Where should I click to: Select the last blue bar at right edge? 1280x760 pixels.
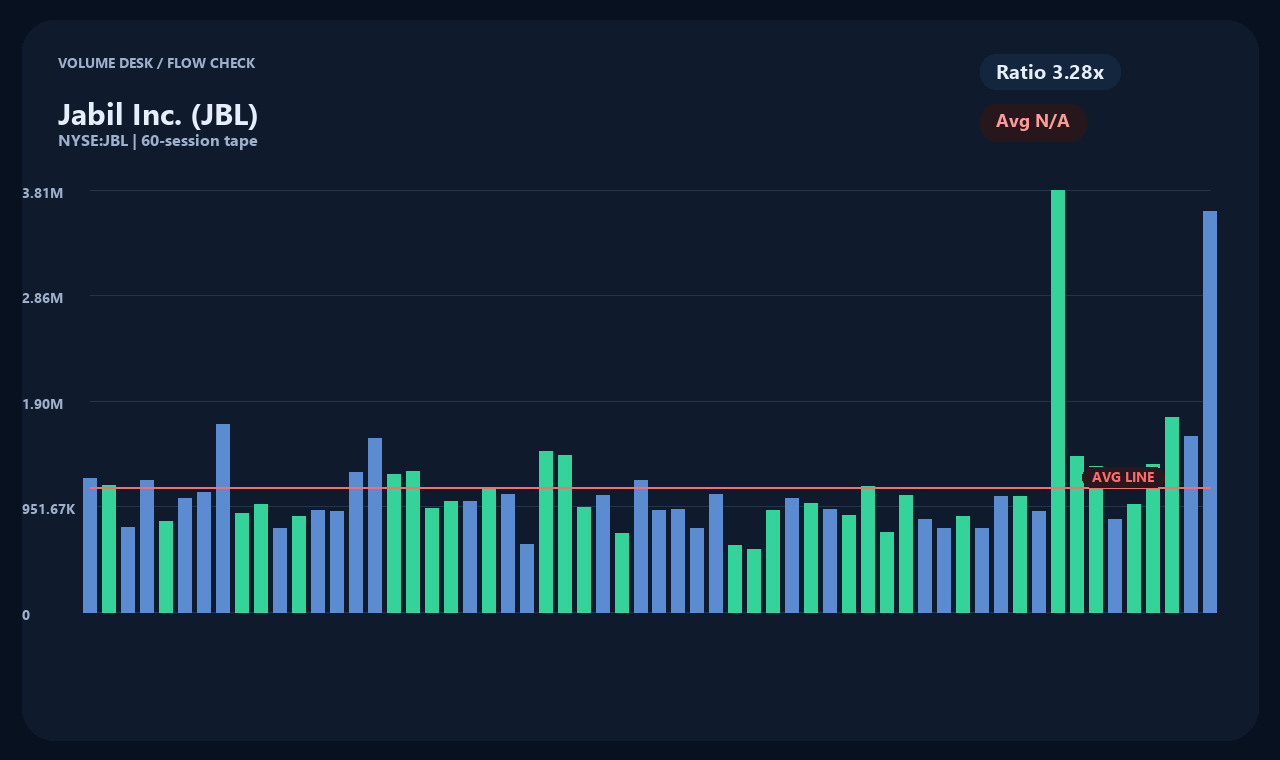(x=1210, y=412)
